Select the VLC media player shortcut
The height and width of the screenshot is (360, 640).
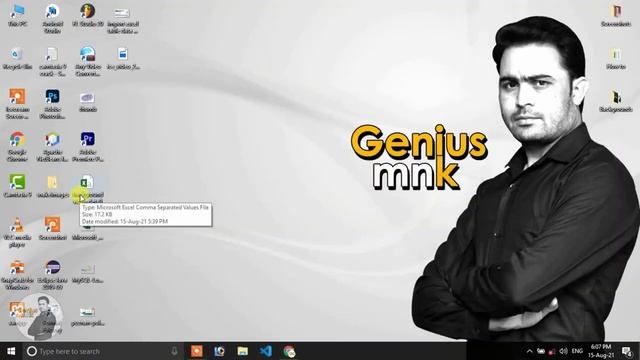pos(18,232)
